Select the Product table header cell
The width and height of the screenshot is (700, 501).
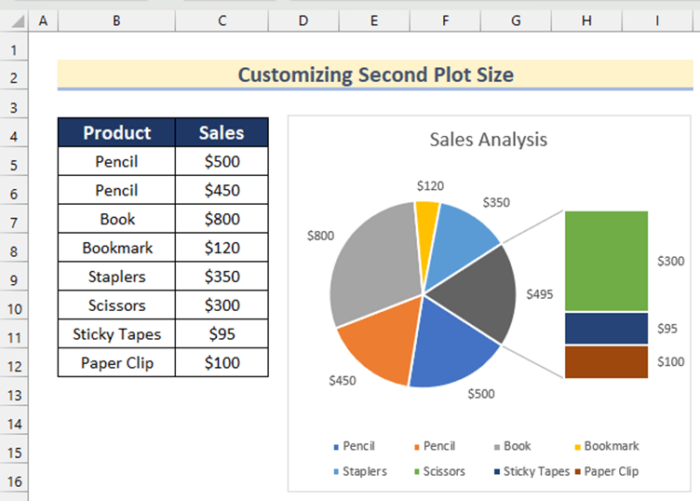click(117, 133)
